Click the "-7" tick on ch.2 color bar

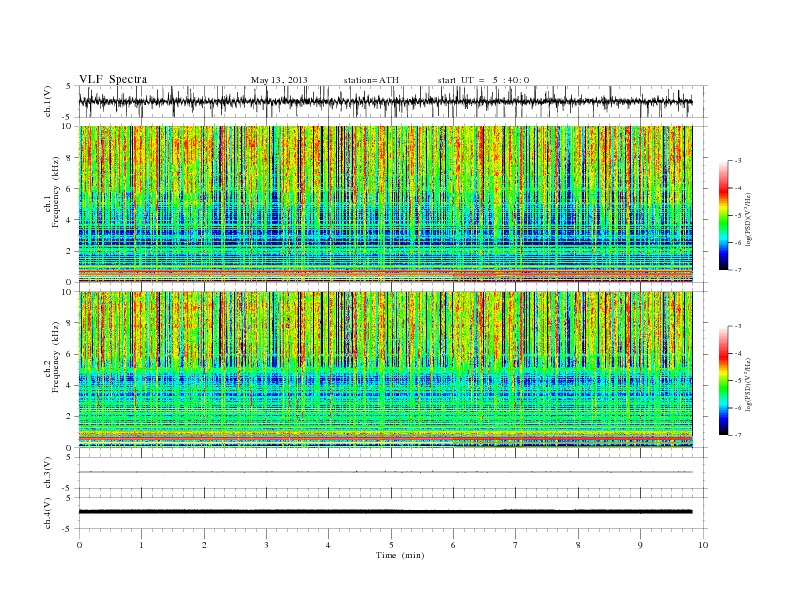(x=737, y=435)
